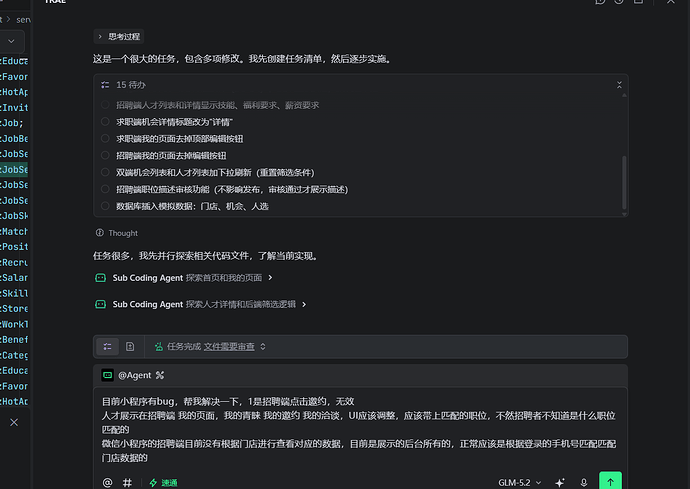Click the sparkle prompt-enhance icon
The height and width of the screenshot is (489, 690).
560,482
